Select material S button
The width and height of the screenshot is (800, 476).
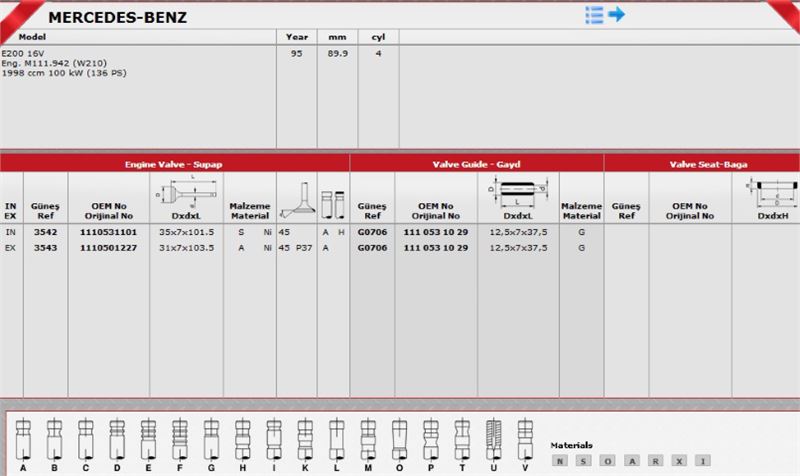pos(583,461)
